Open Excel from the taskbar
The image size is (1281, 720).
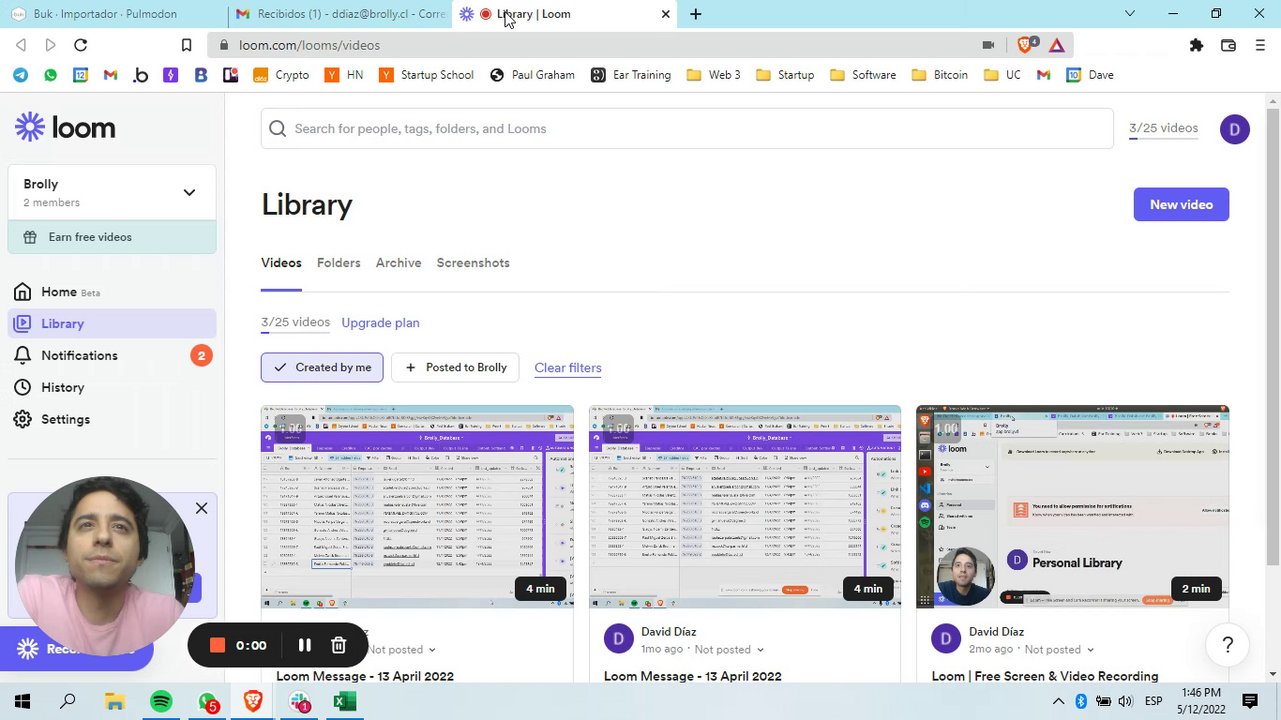click(344, 702)
